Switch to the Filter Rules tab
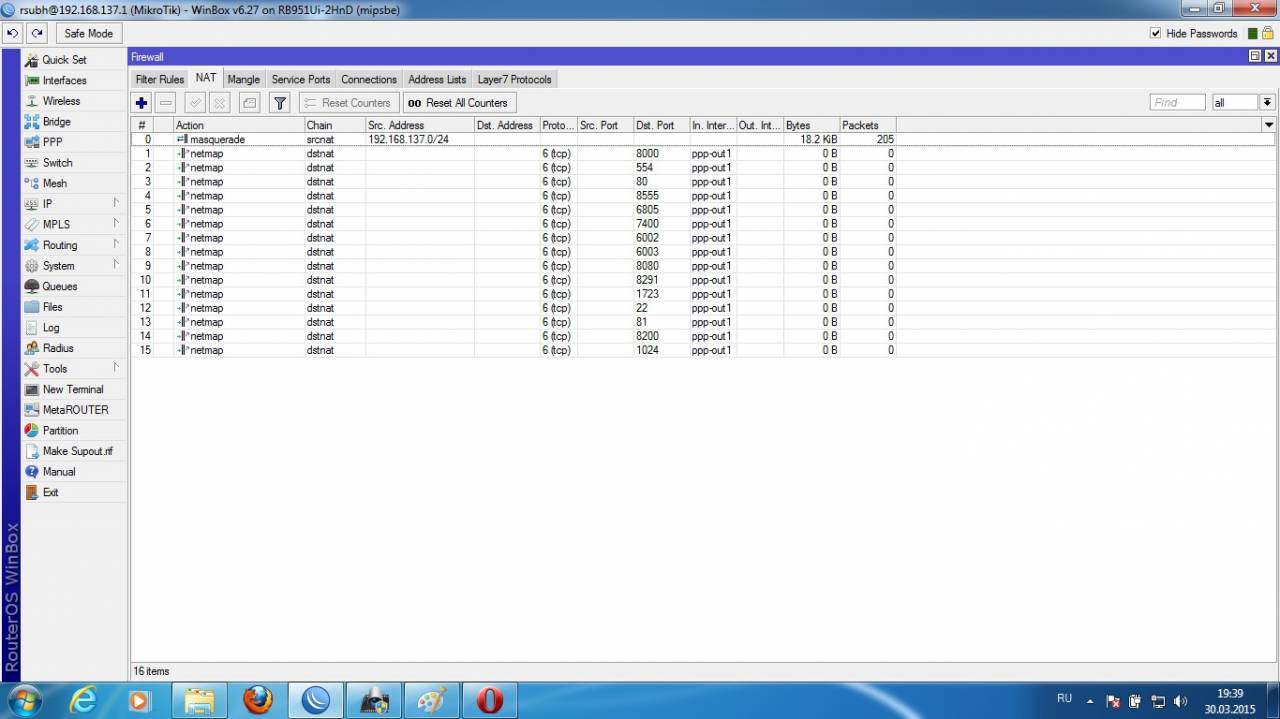1280x719 pixels. [x=160, y=79]
